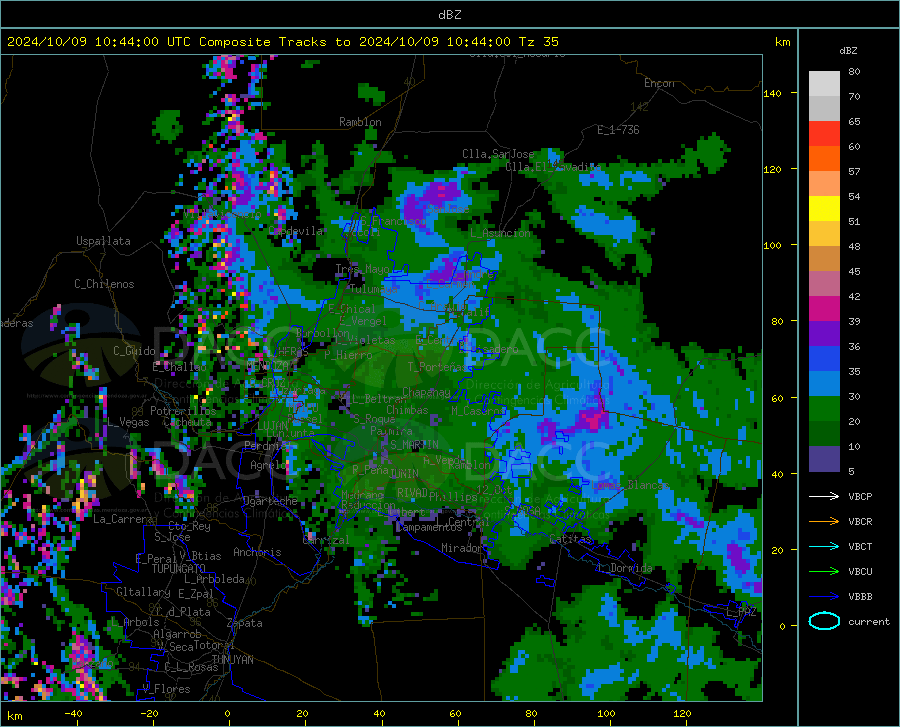Click the Zapata location label
The image size is (900, 727).
[245, 623]
